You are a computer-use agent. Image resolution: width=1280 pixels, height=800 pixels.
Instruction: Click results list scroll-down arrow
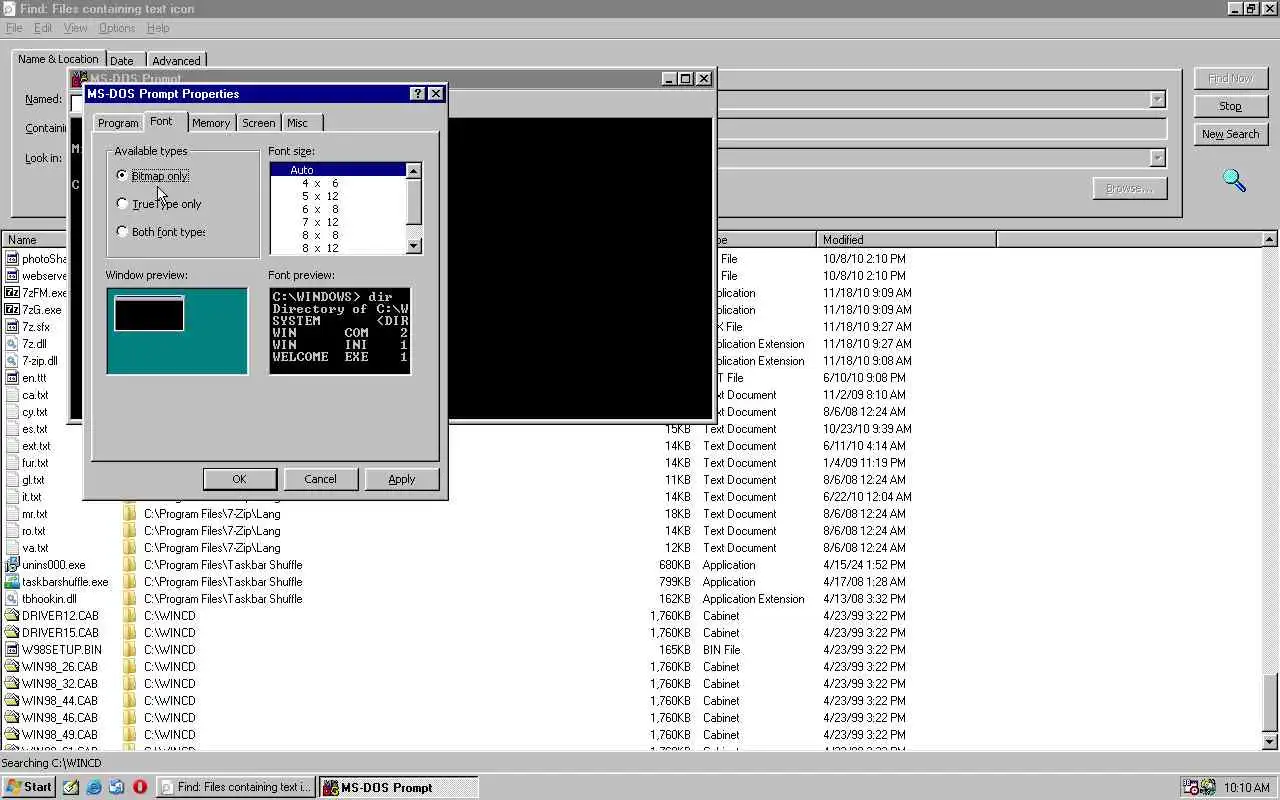tap(1270, 742)
